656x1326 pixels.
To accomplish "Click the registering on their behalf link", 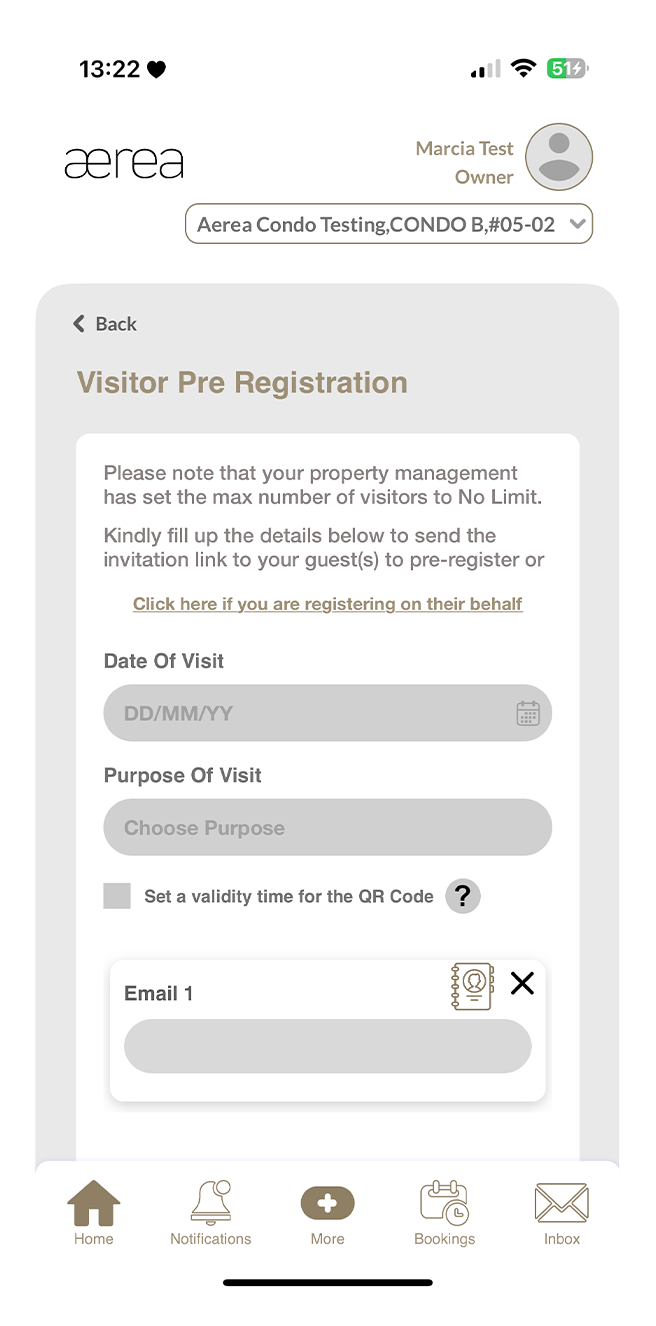I will [x=327, y=604].
